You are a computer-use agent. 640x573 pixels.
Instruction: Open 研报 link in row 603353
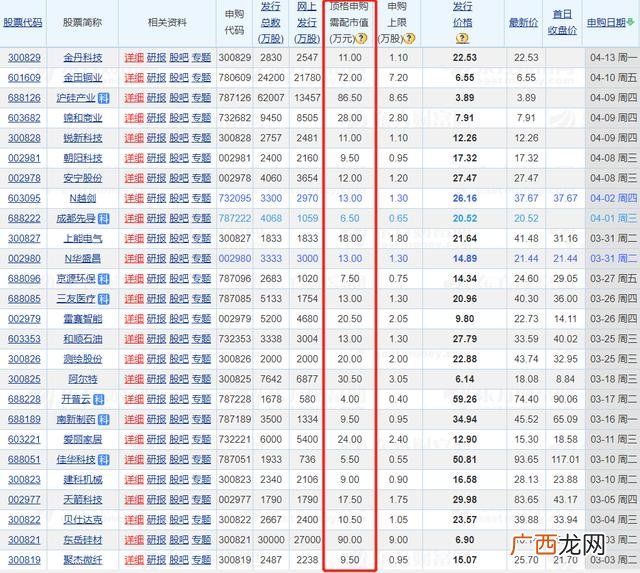click(156, 339)
